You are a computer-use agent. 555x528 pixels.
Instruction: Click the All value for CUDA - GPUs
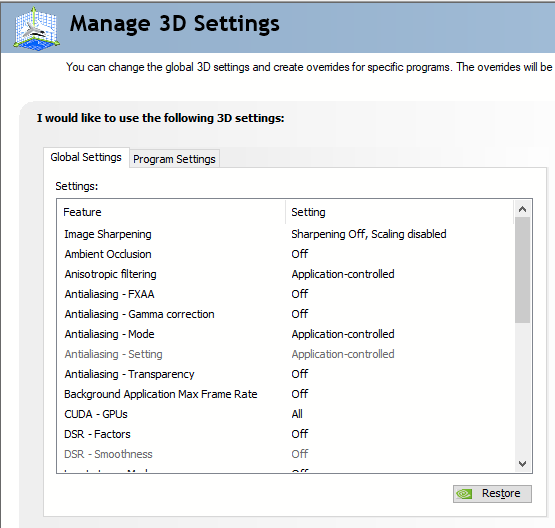click(297, 414)
